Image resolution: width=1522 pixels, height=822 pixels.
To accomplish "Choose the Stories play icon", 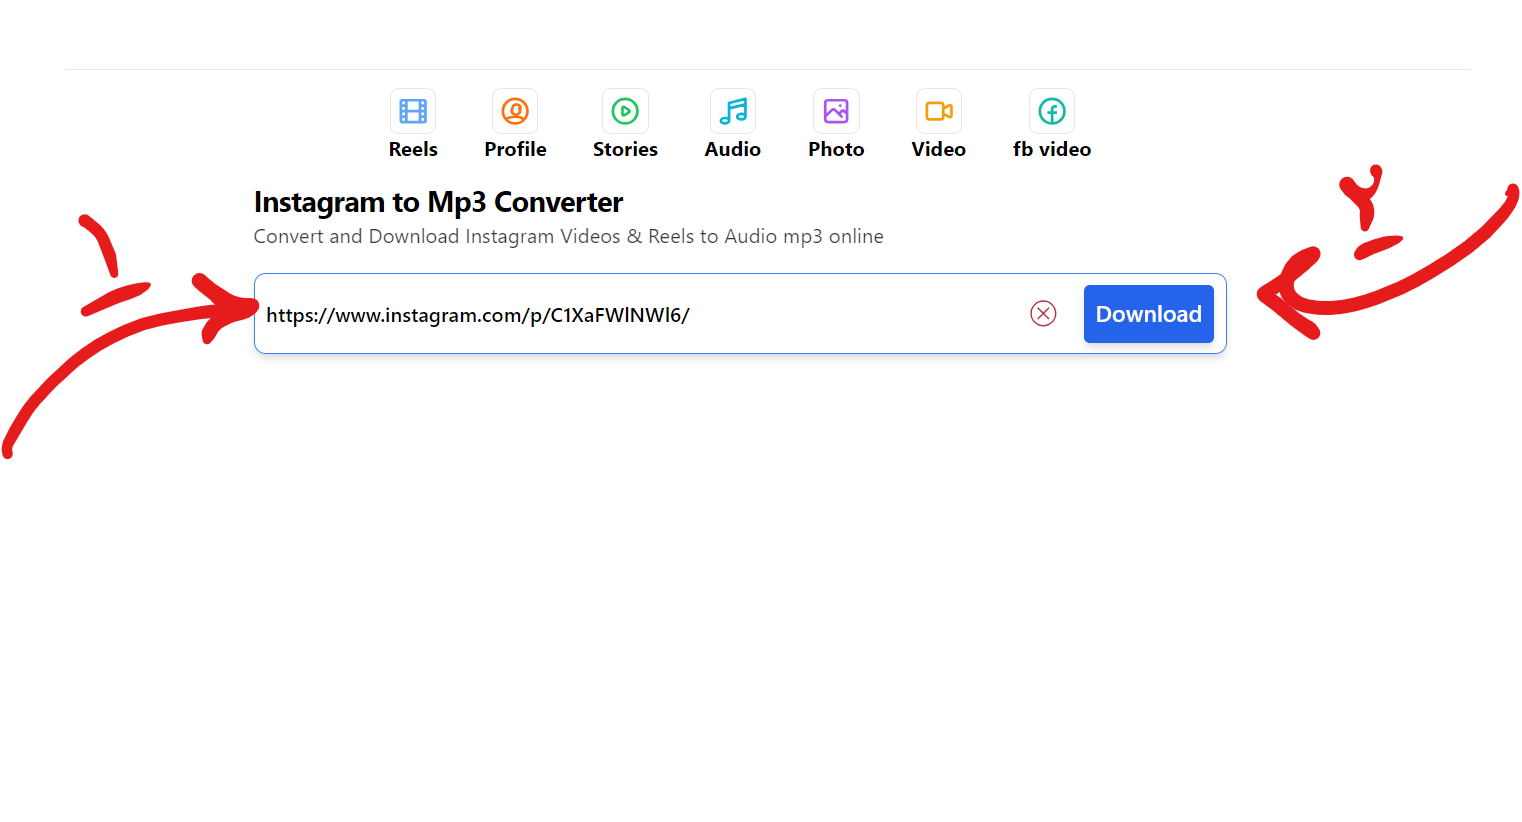I will (625, 111).
